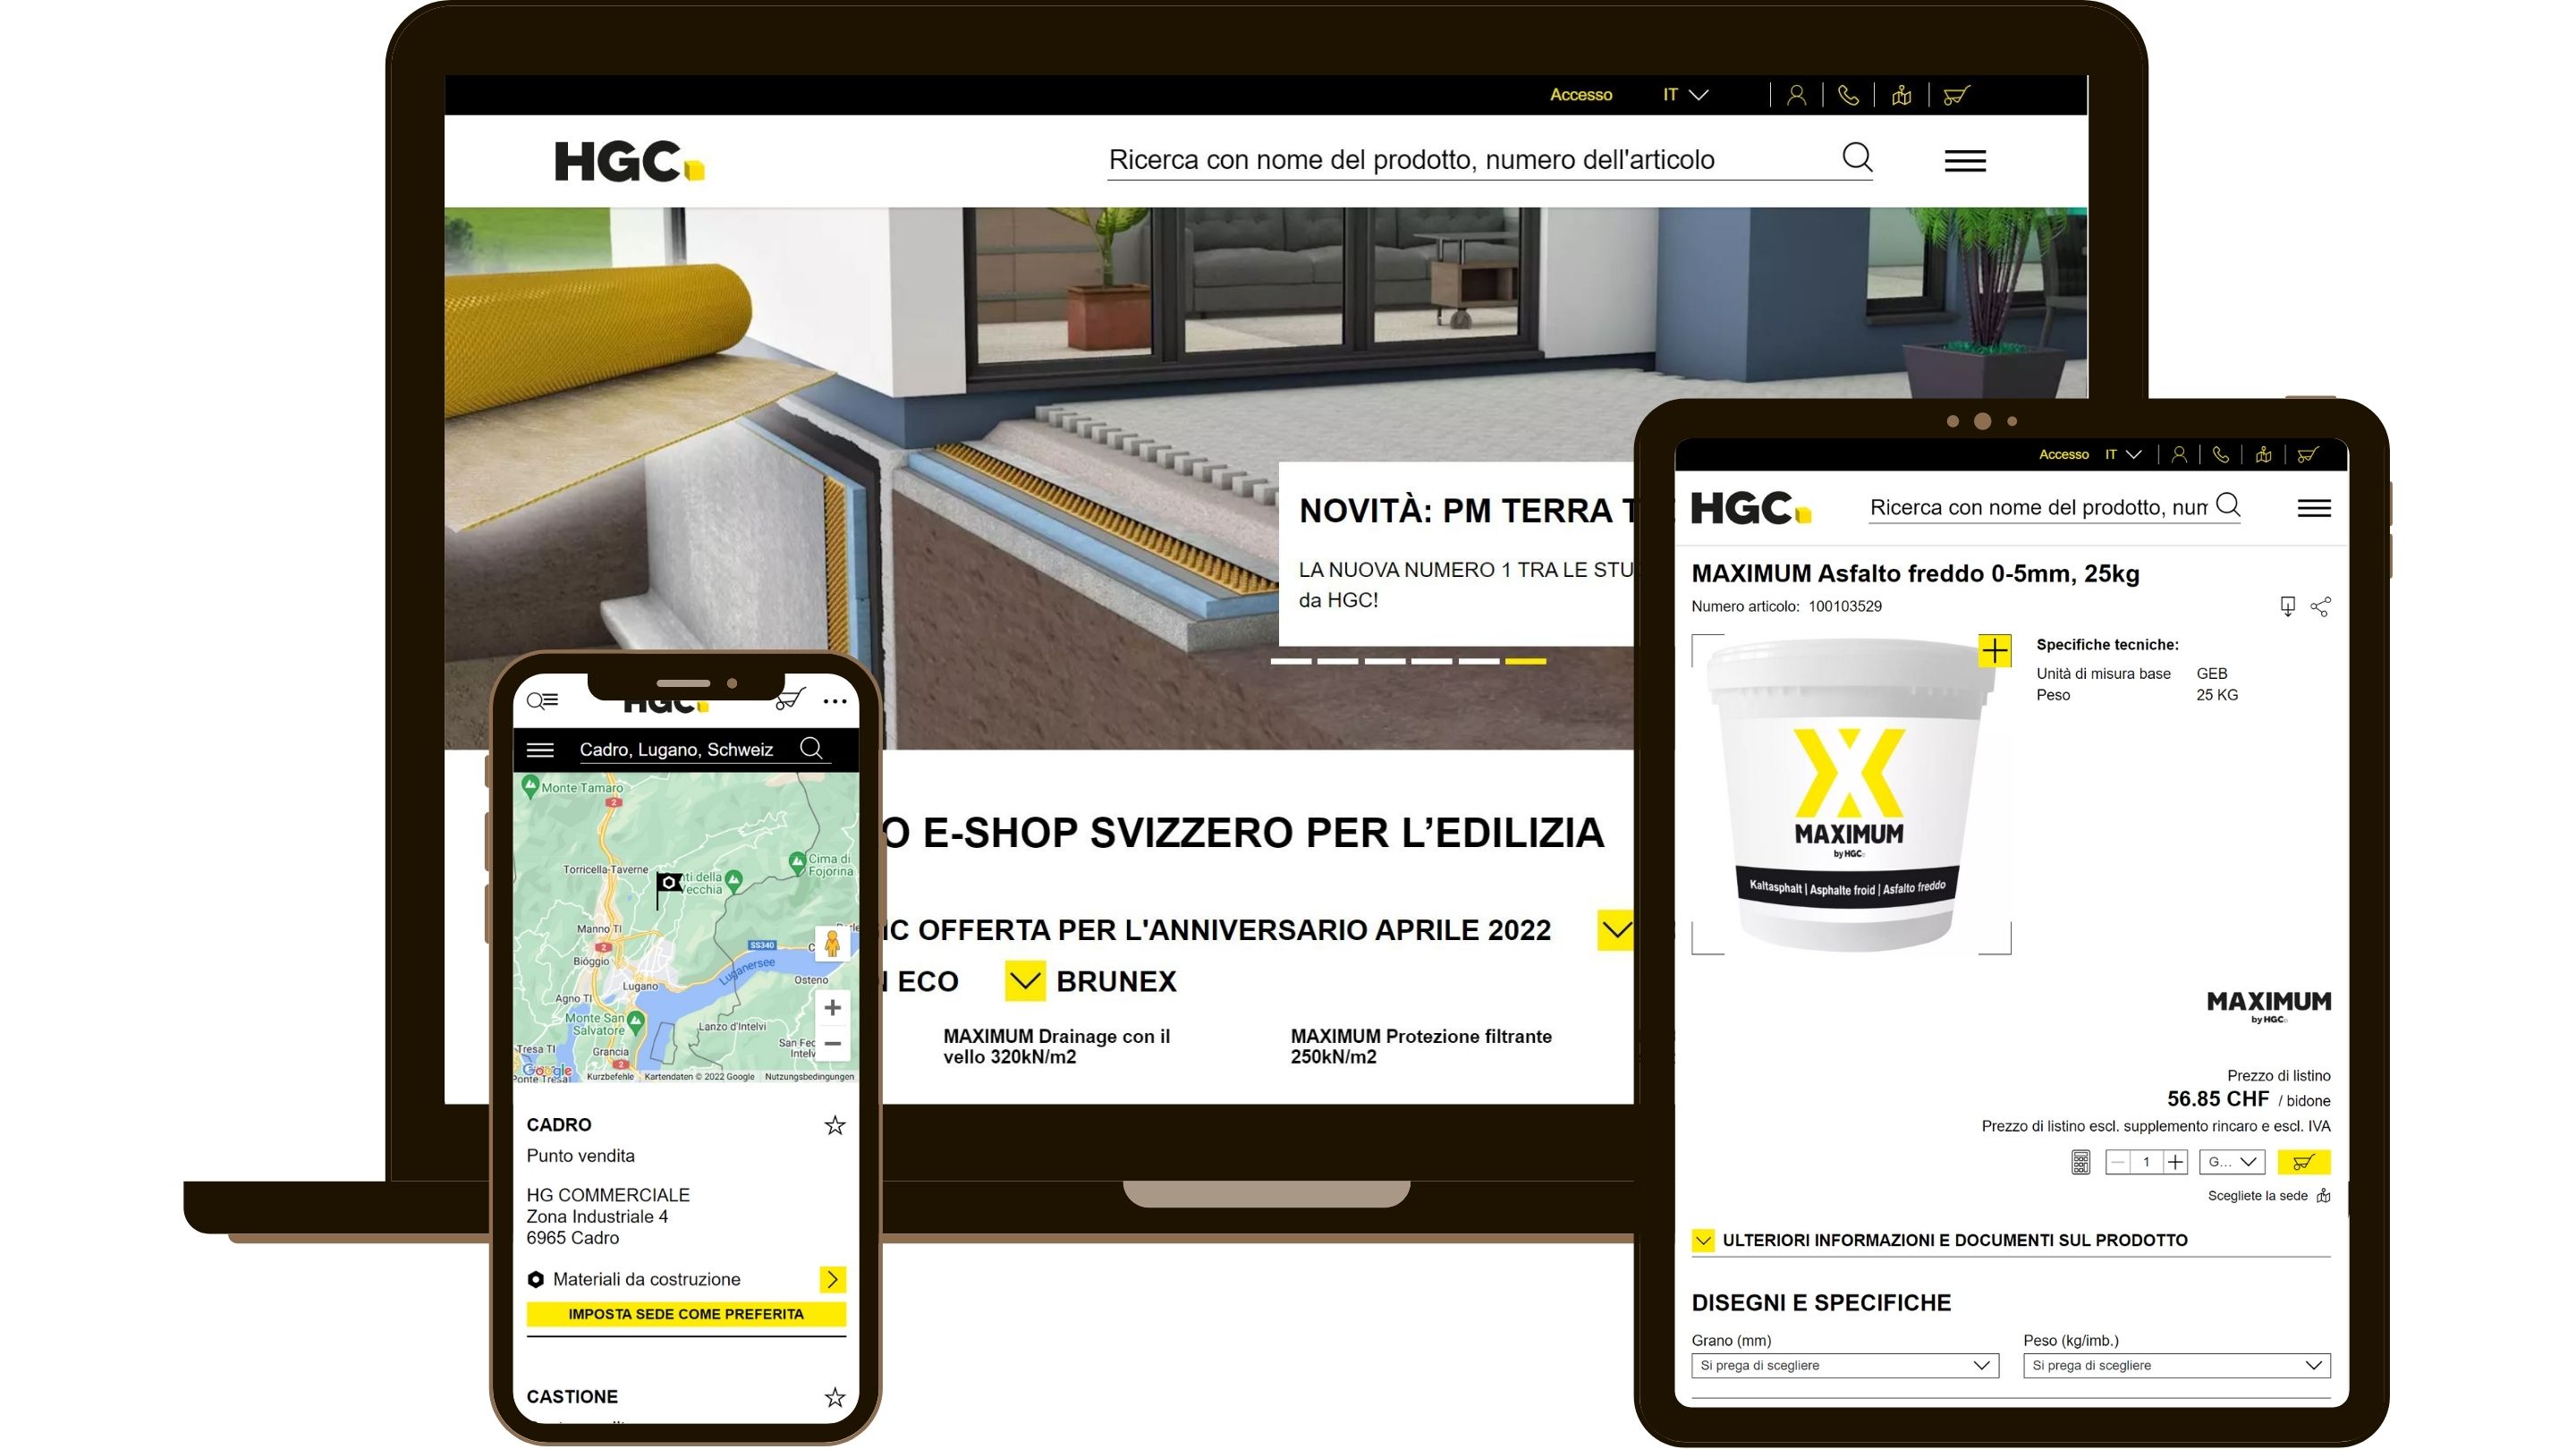Viewport: 2576px width, 1449px height.
Task: Click the magnifier search icon in desktop header
Action: pyautogui.click(x=1858, y=157)
